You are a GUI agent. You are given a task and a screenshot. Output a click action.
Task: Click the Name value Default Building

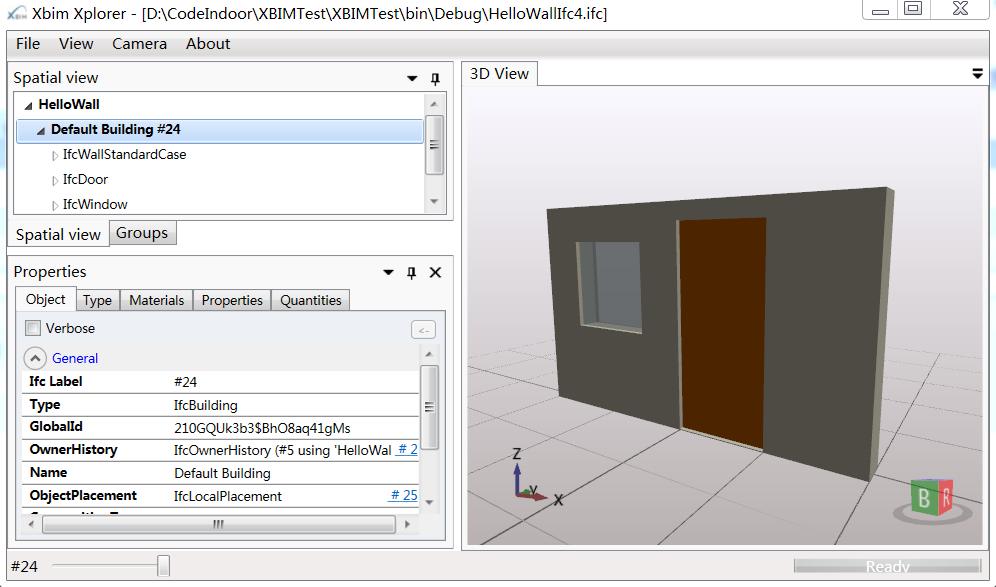222,473
